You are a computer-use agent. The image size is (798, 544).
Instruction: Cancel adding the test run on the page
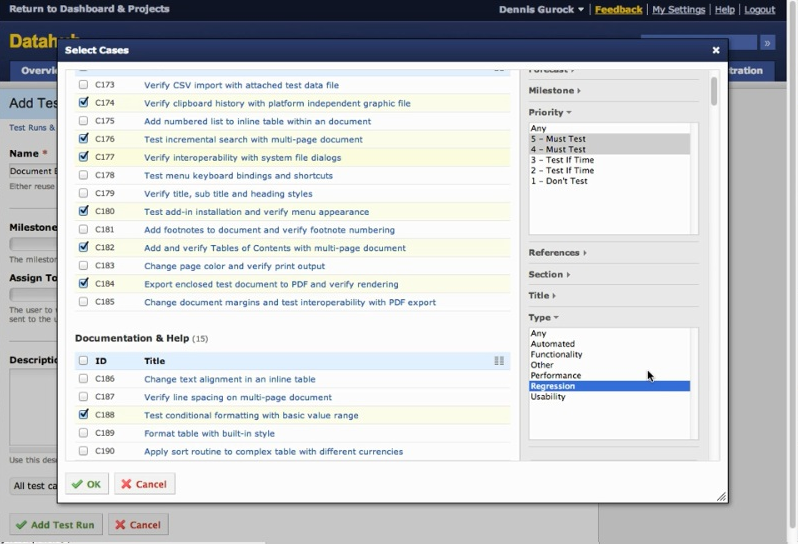[138, 525]
